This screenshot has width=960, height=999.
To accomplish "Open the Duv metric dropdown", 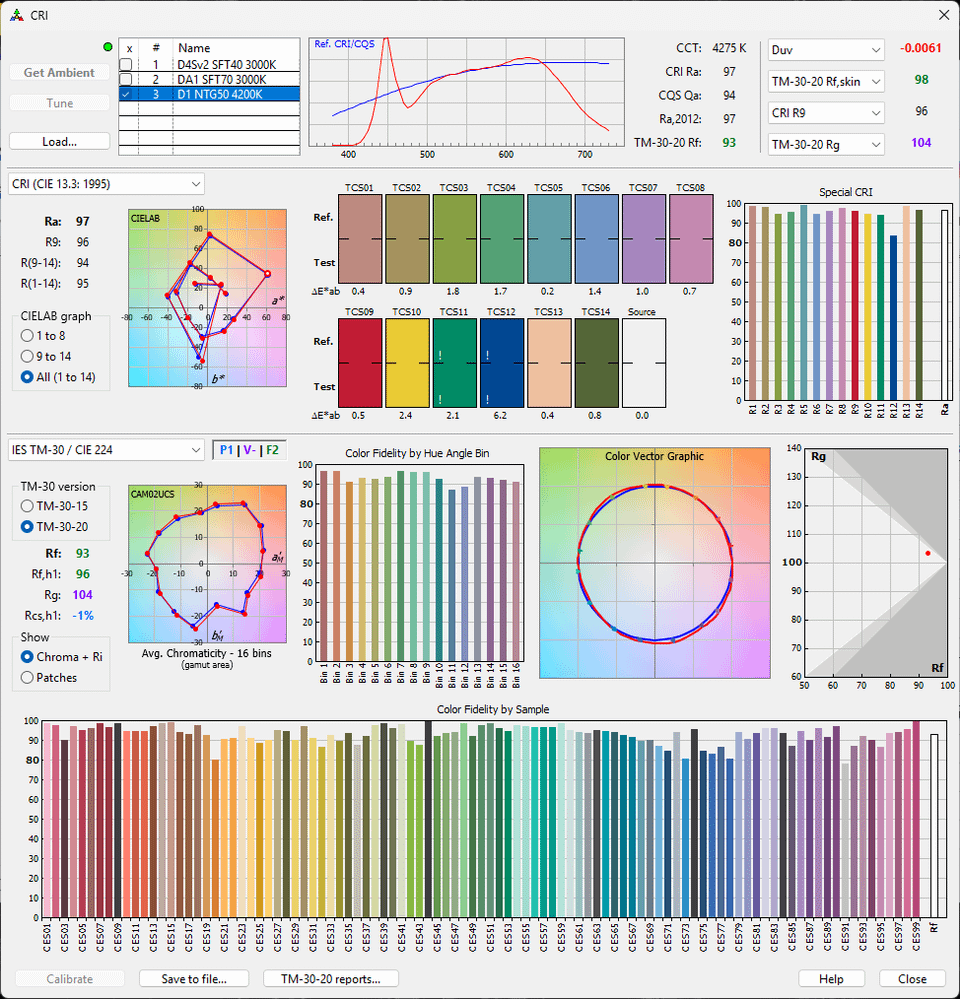I will 826,50.
